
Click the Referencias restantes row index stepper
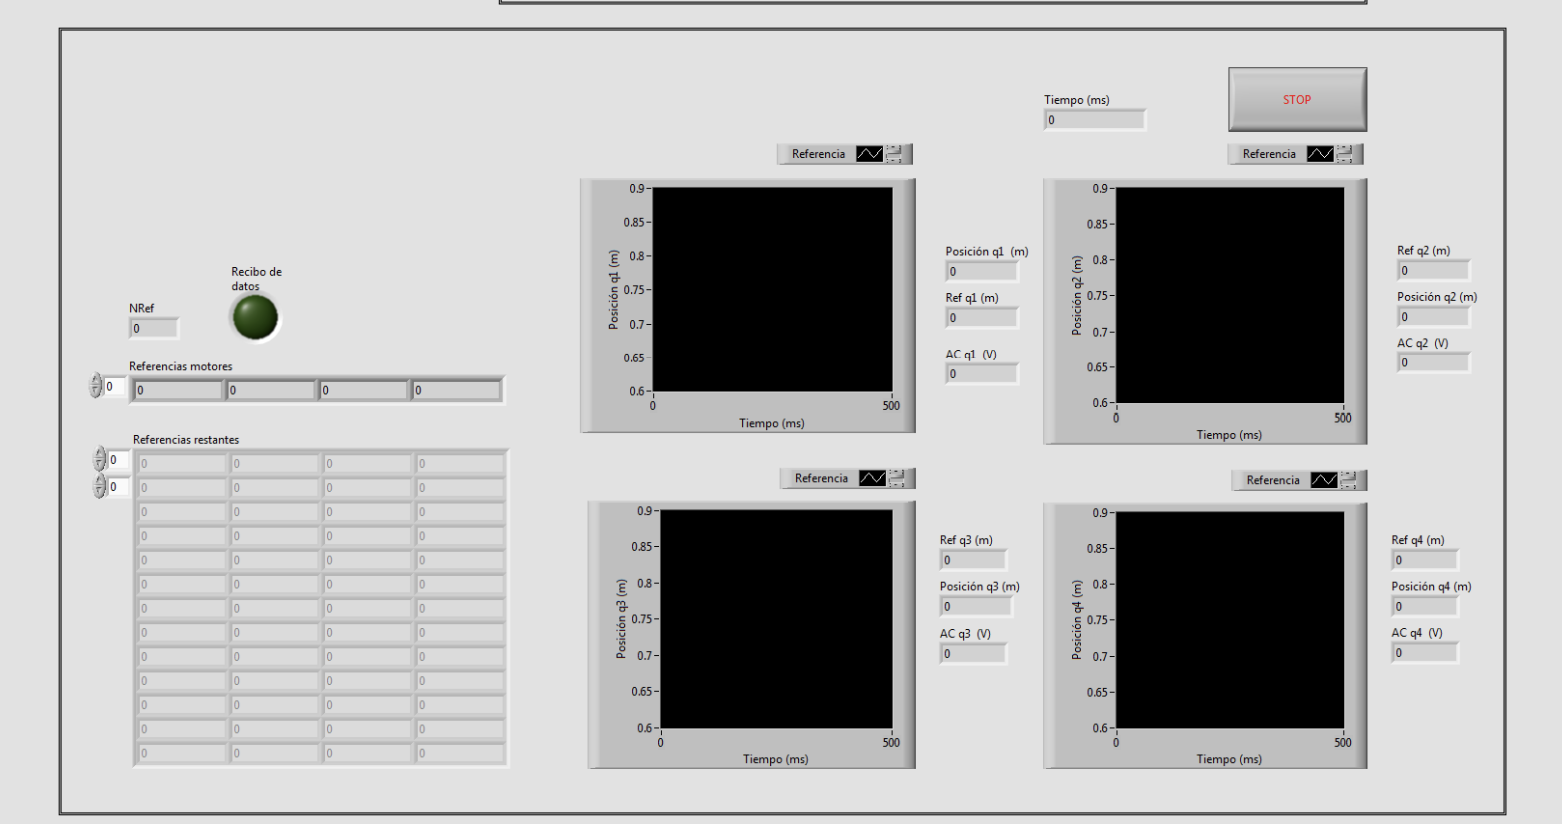click(99, 460)
